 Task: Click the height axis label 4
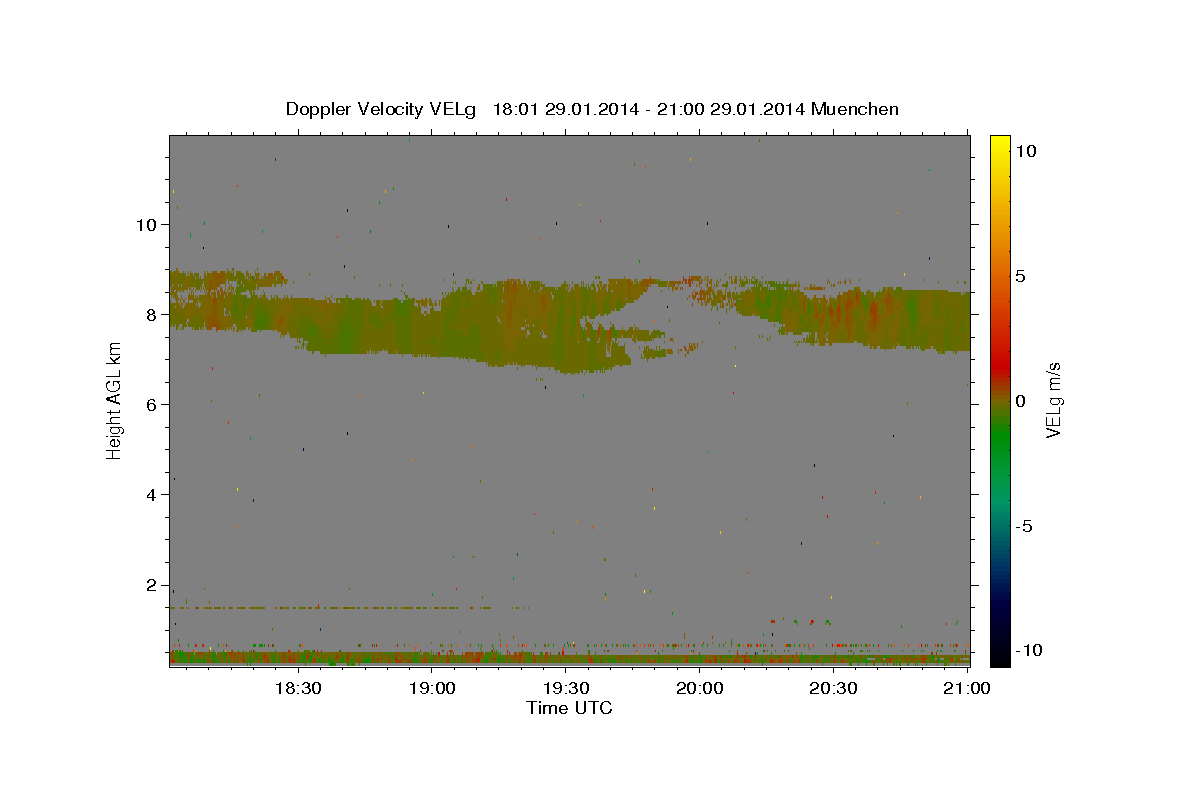[x=151, y=494]
